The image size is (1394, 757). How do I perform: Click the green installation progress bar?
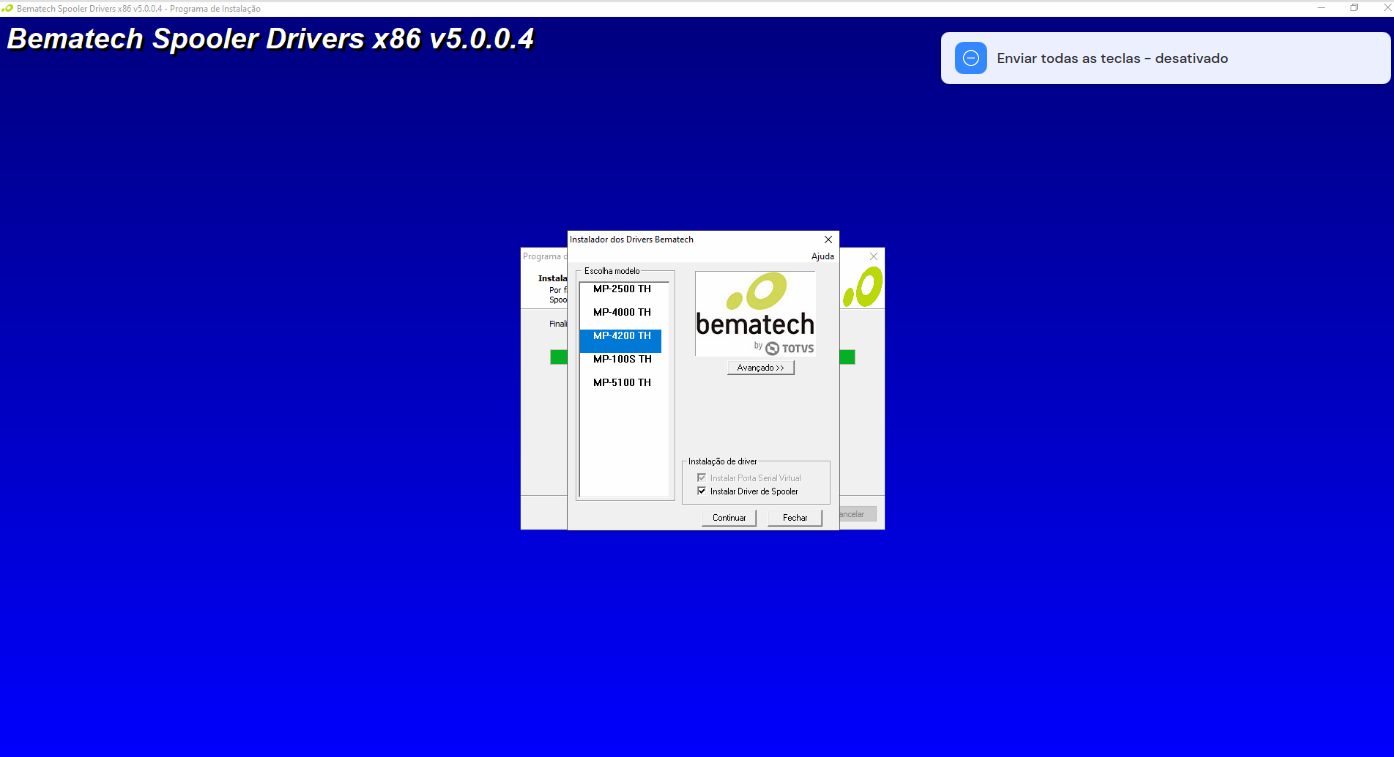click(x=847, y=357)
